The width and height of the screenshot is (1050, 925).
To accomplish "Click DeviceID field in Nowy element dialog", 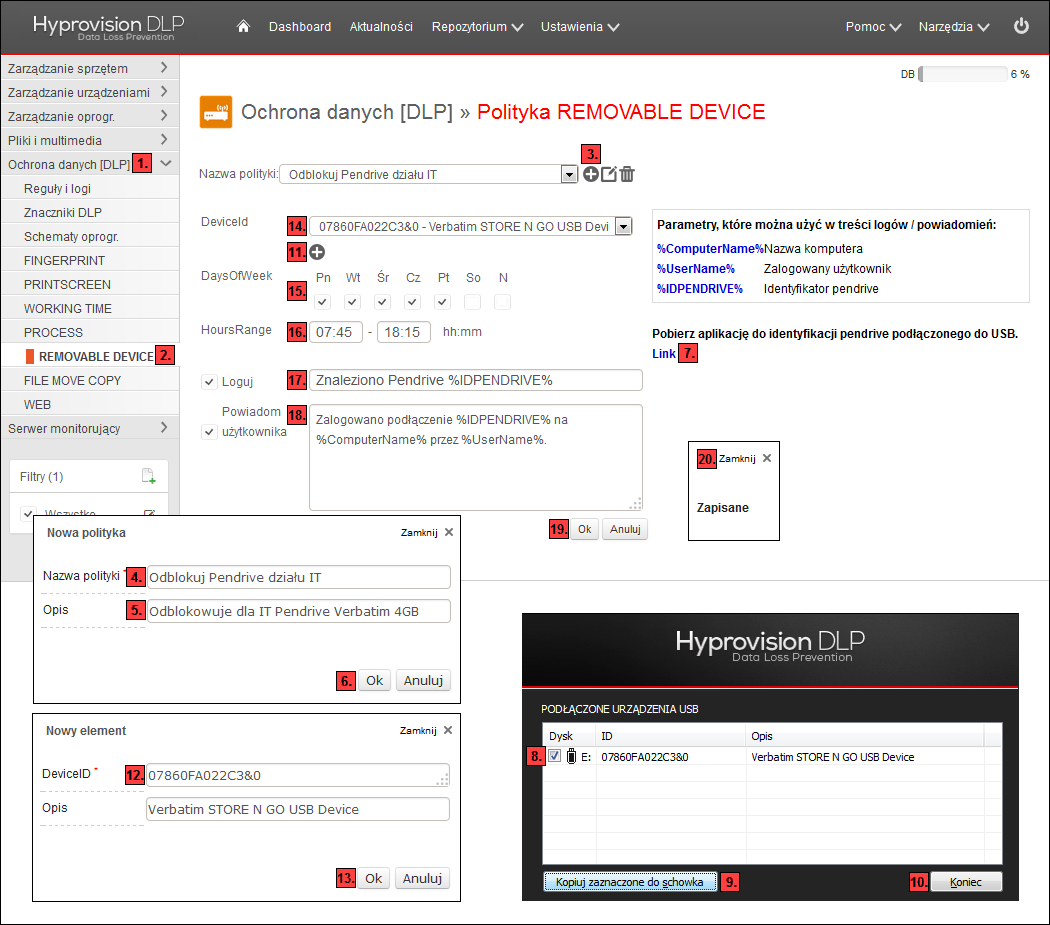I will (298, 775).
